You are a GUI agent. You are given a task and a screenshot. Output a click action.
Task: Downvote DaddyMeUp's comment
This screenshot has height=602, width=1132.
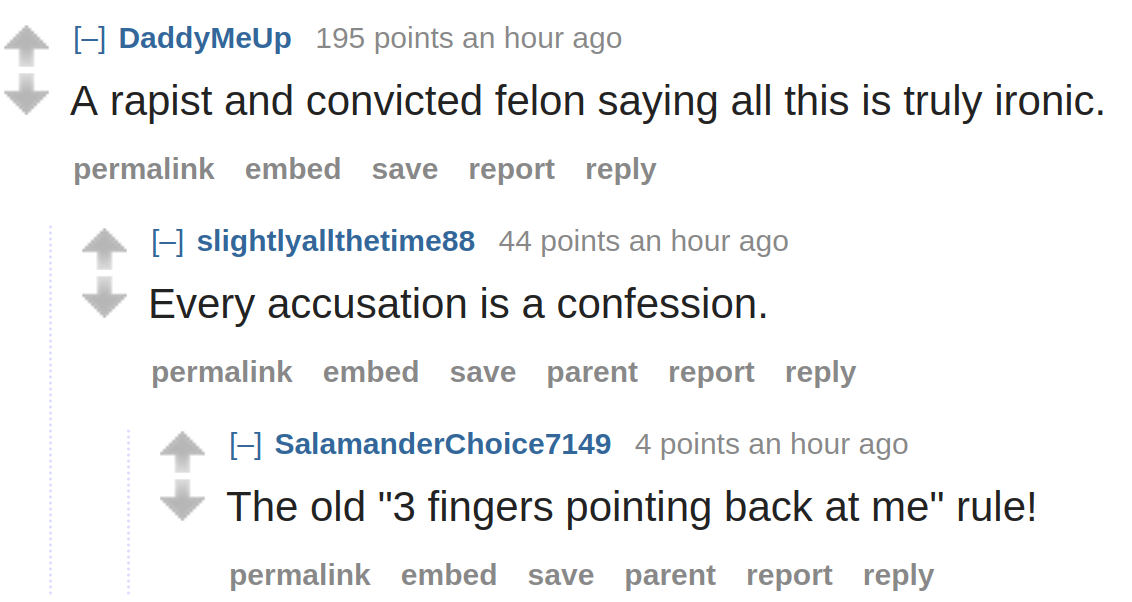[x=26, y=94]
